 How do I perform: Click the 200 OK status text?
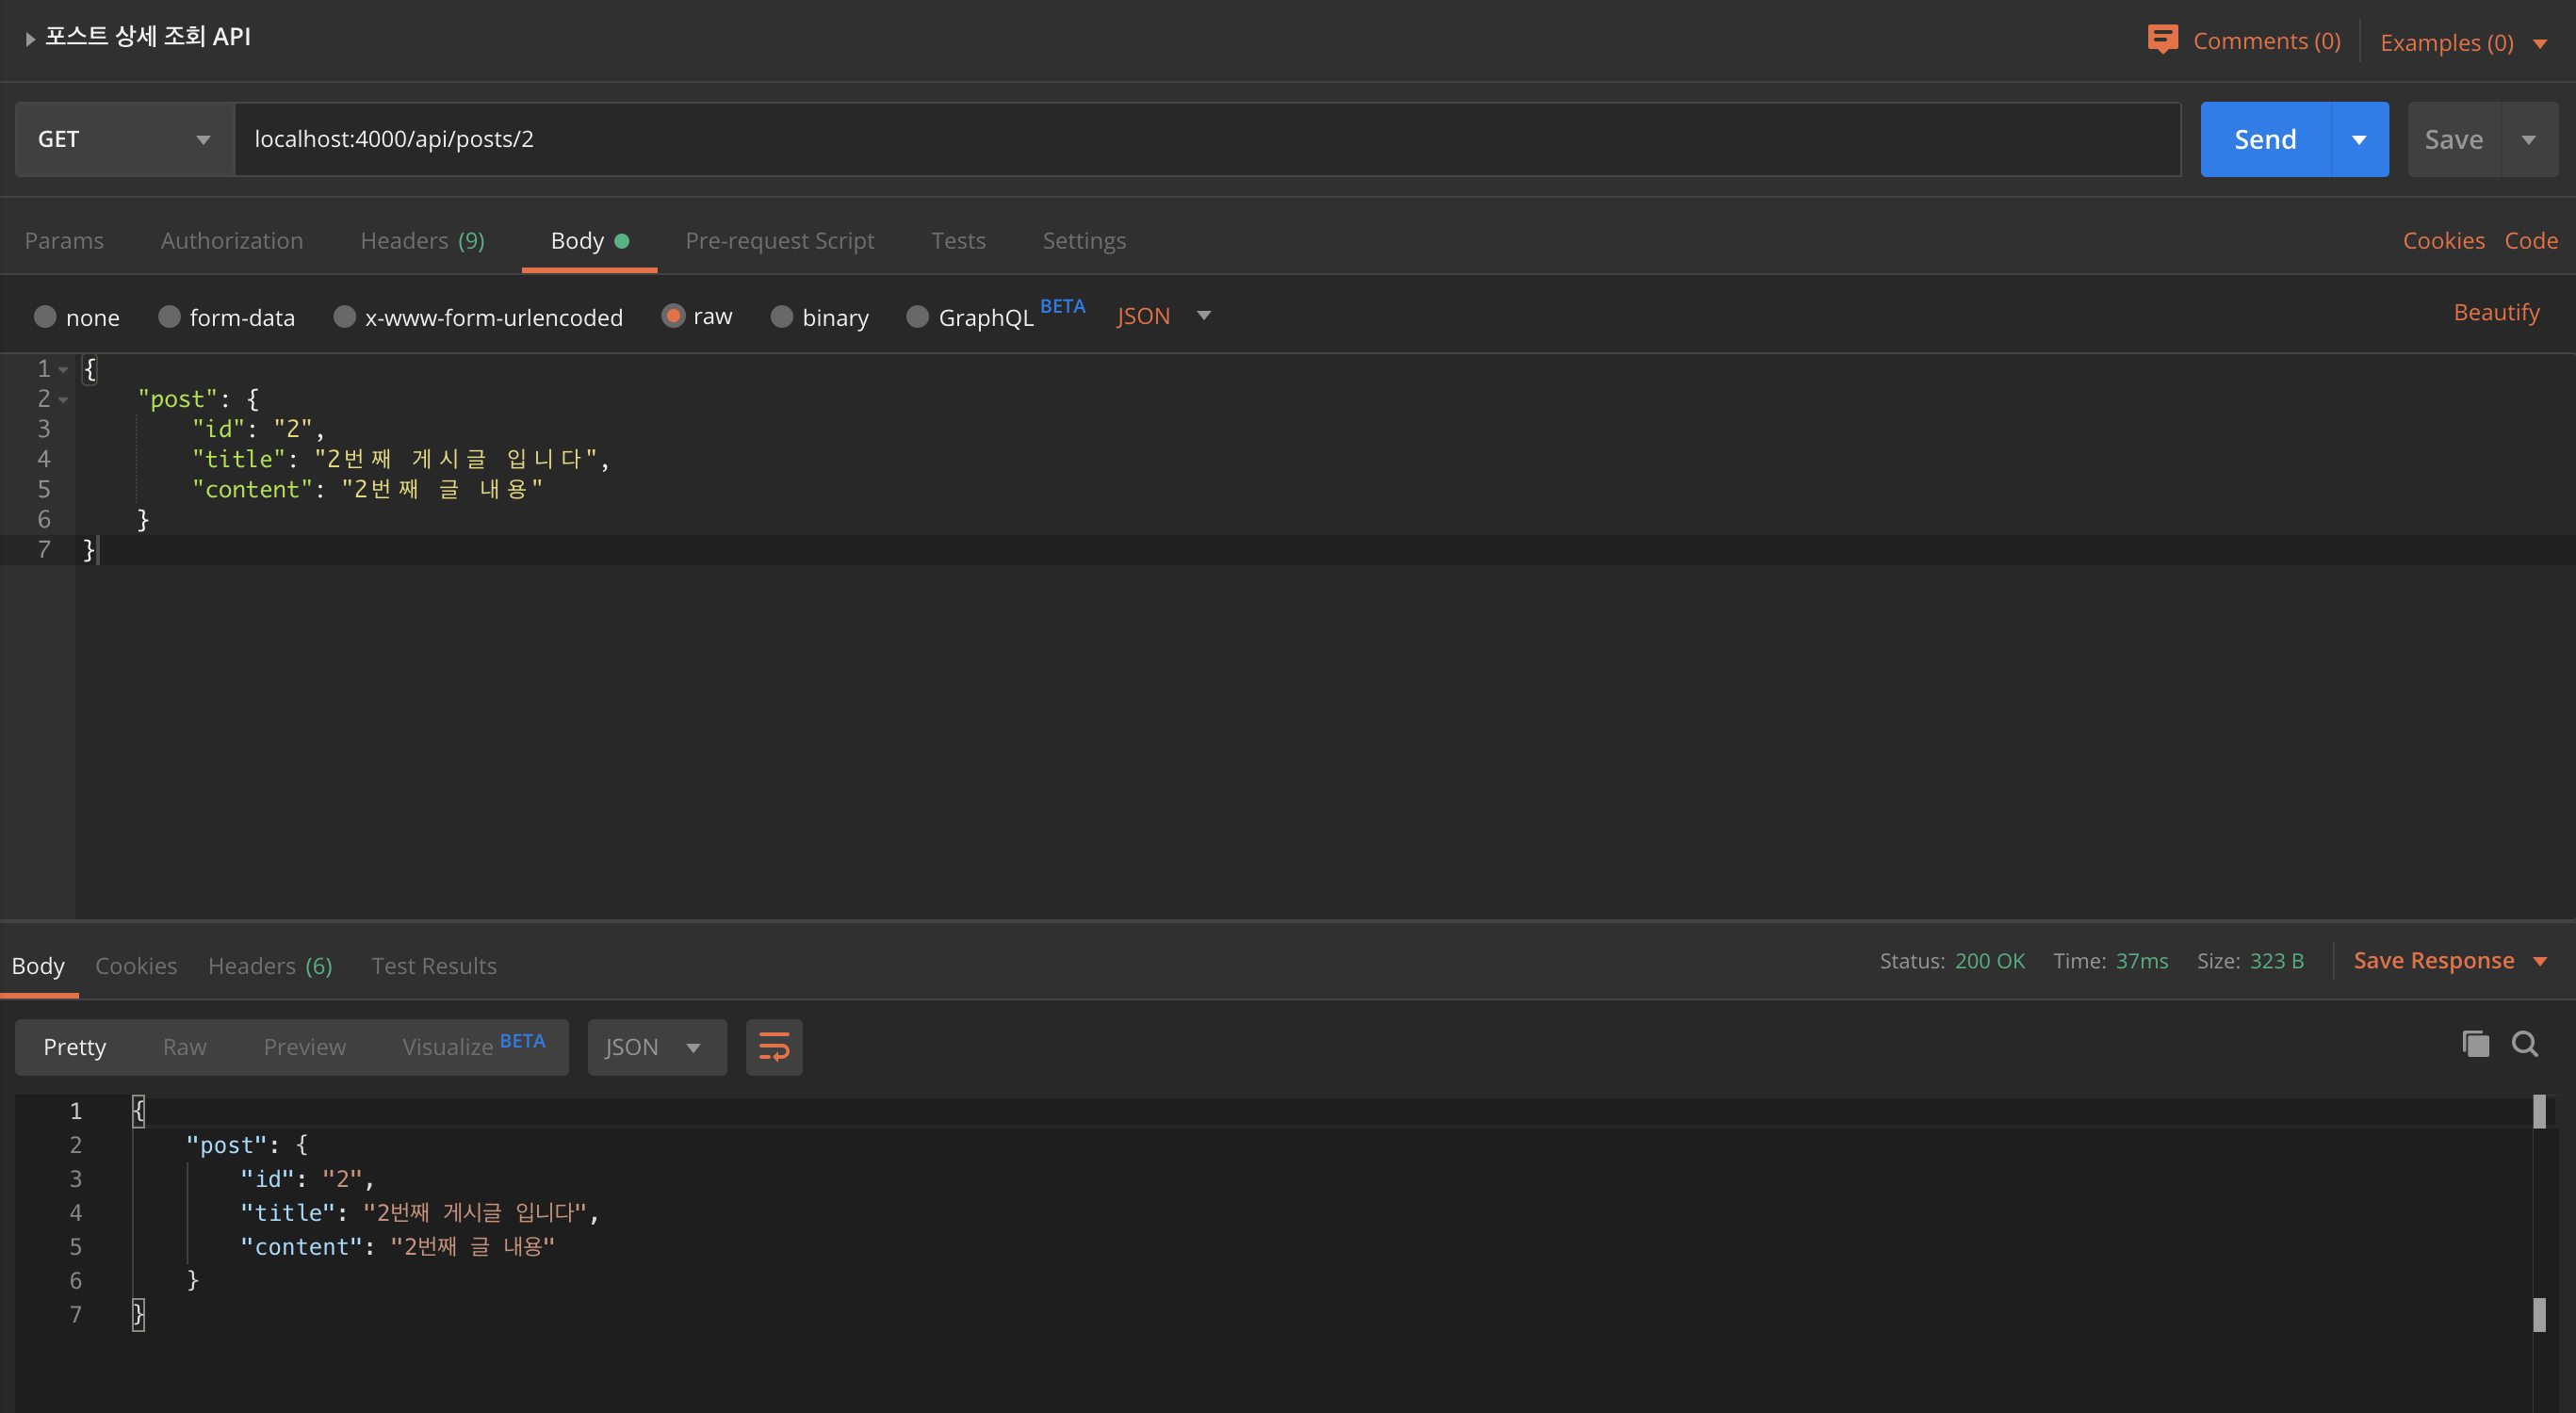[1989, 961]
